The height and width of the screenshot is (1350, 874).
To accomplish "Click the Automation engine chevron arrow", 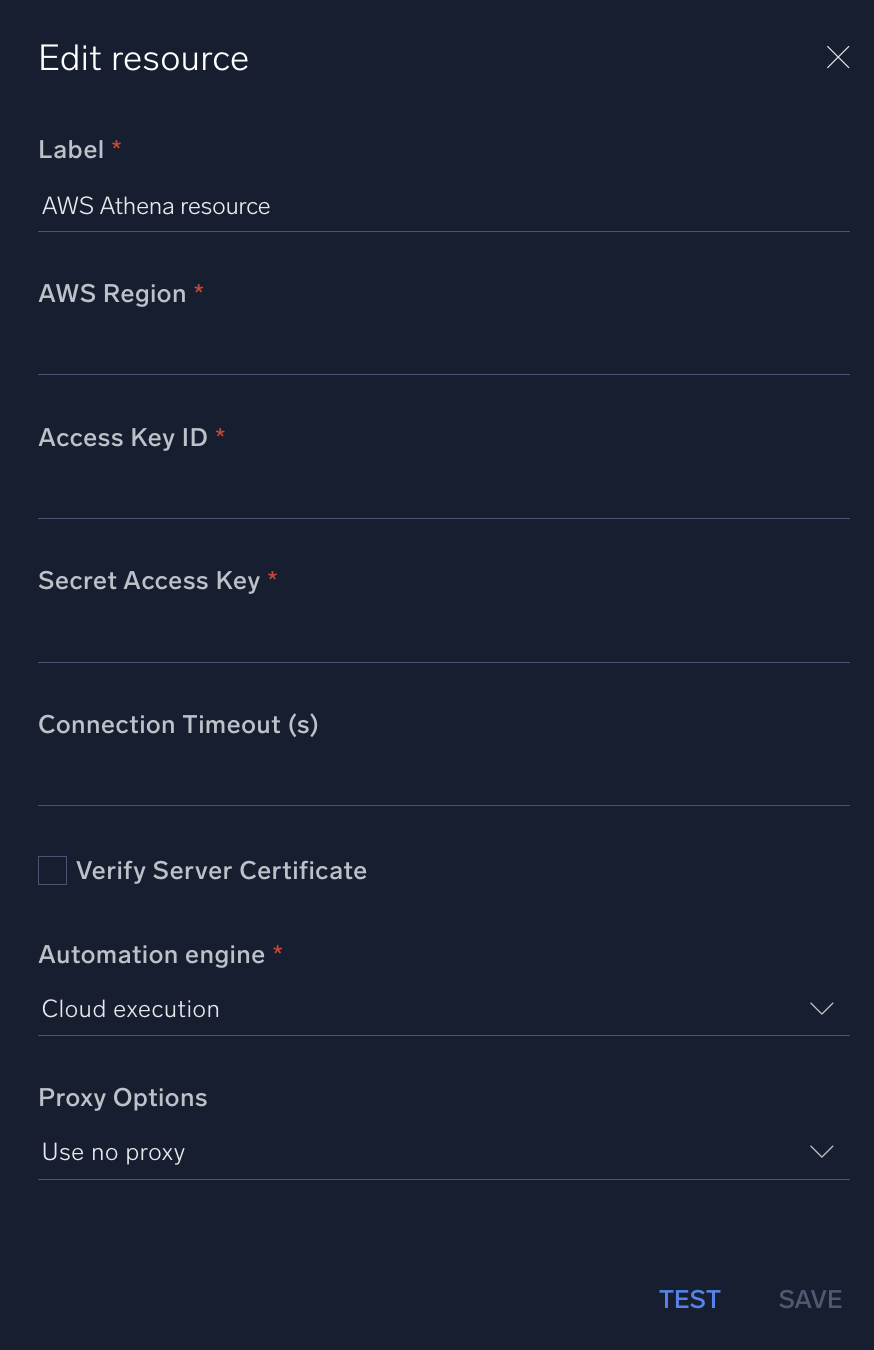I will click(x=822, y=1009).
